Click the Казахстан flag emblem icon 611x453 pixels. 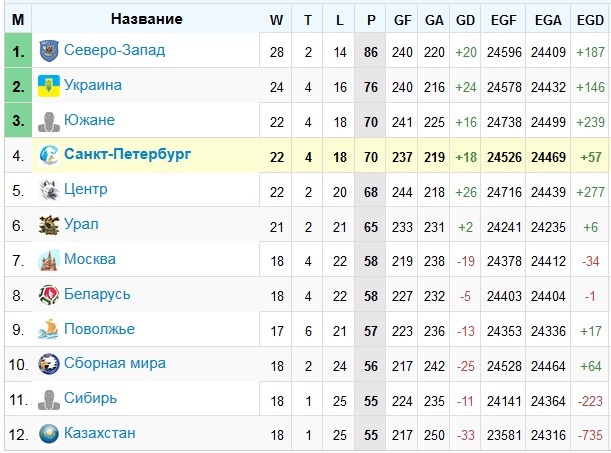click(x=49, y=434)
